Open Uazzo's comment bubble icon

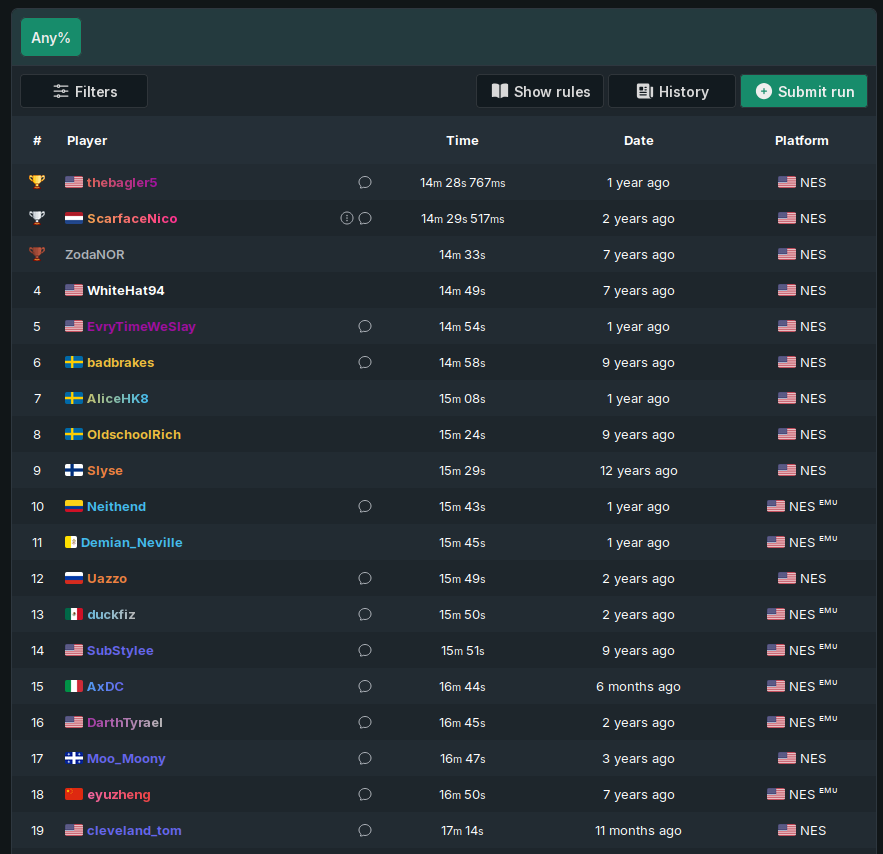[365, 579]
